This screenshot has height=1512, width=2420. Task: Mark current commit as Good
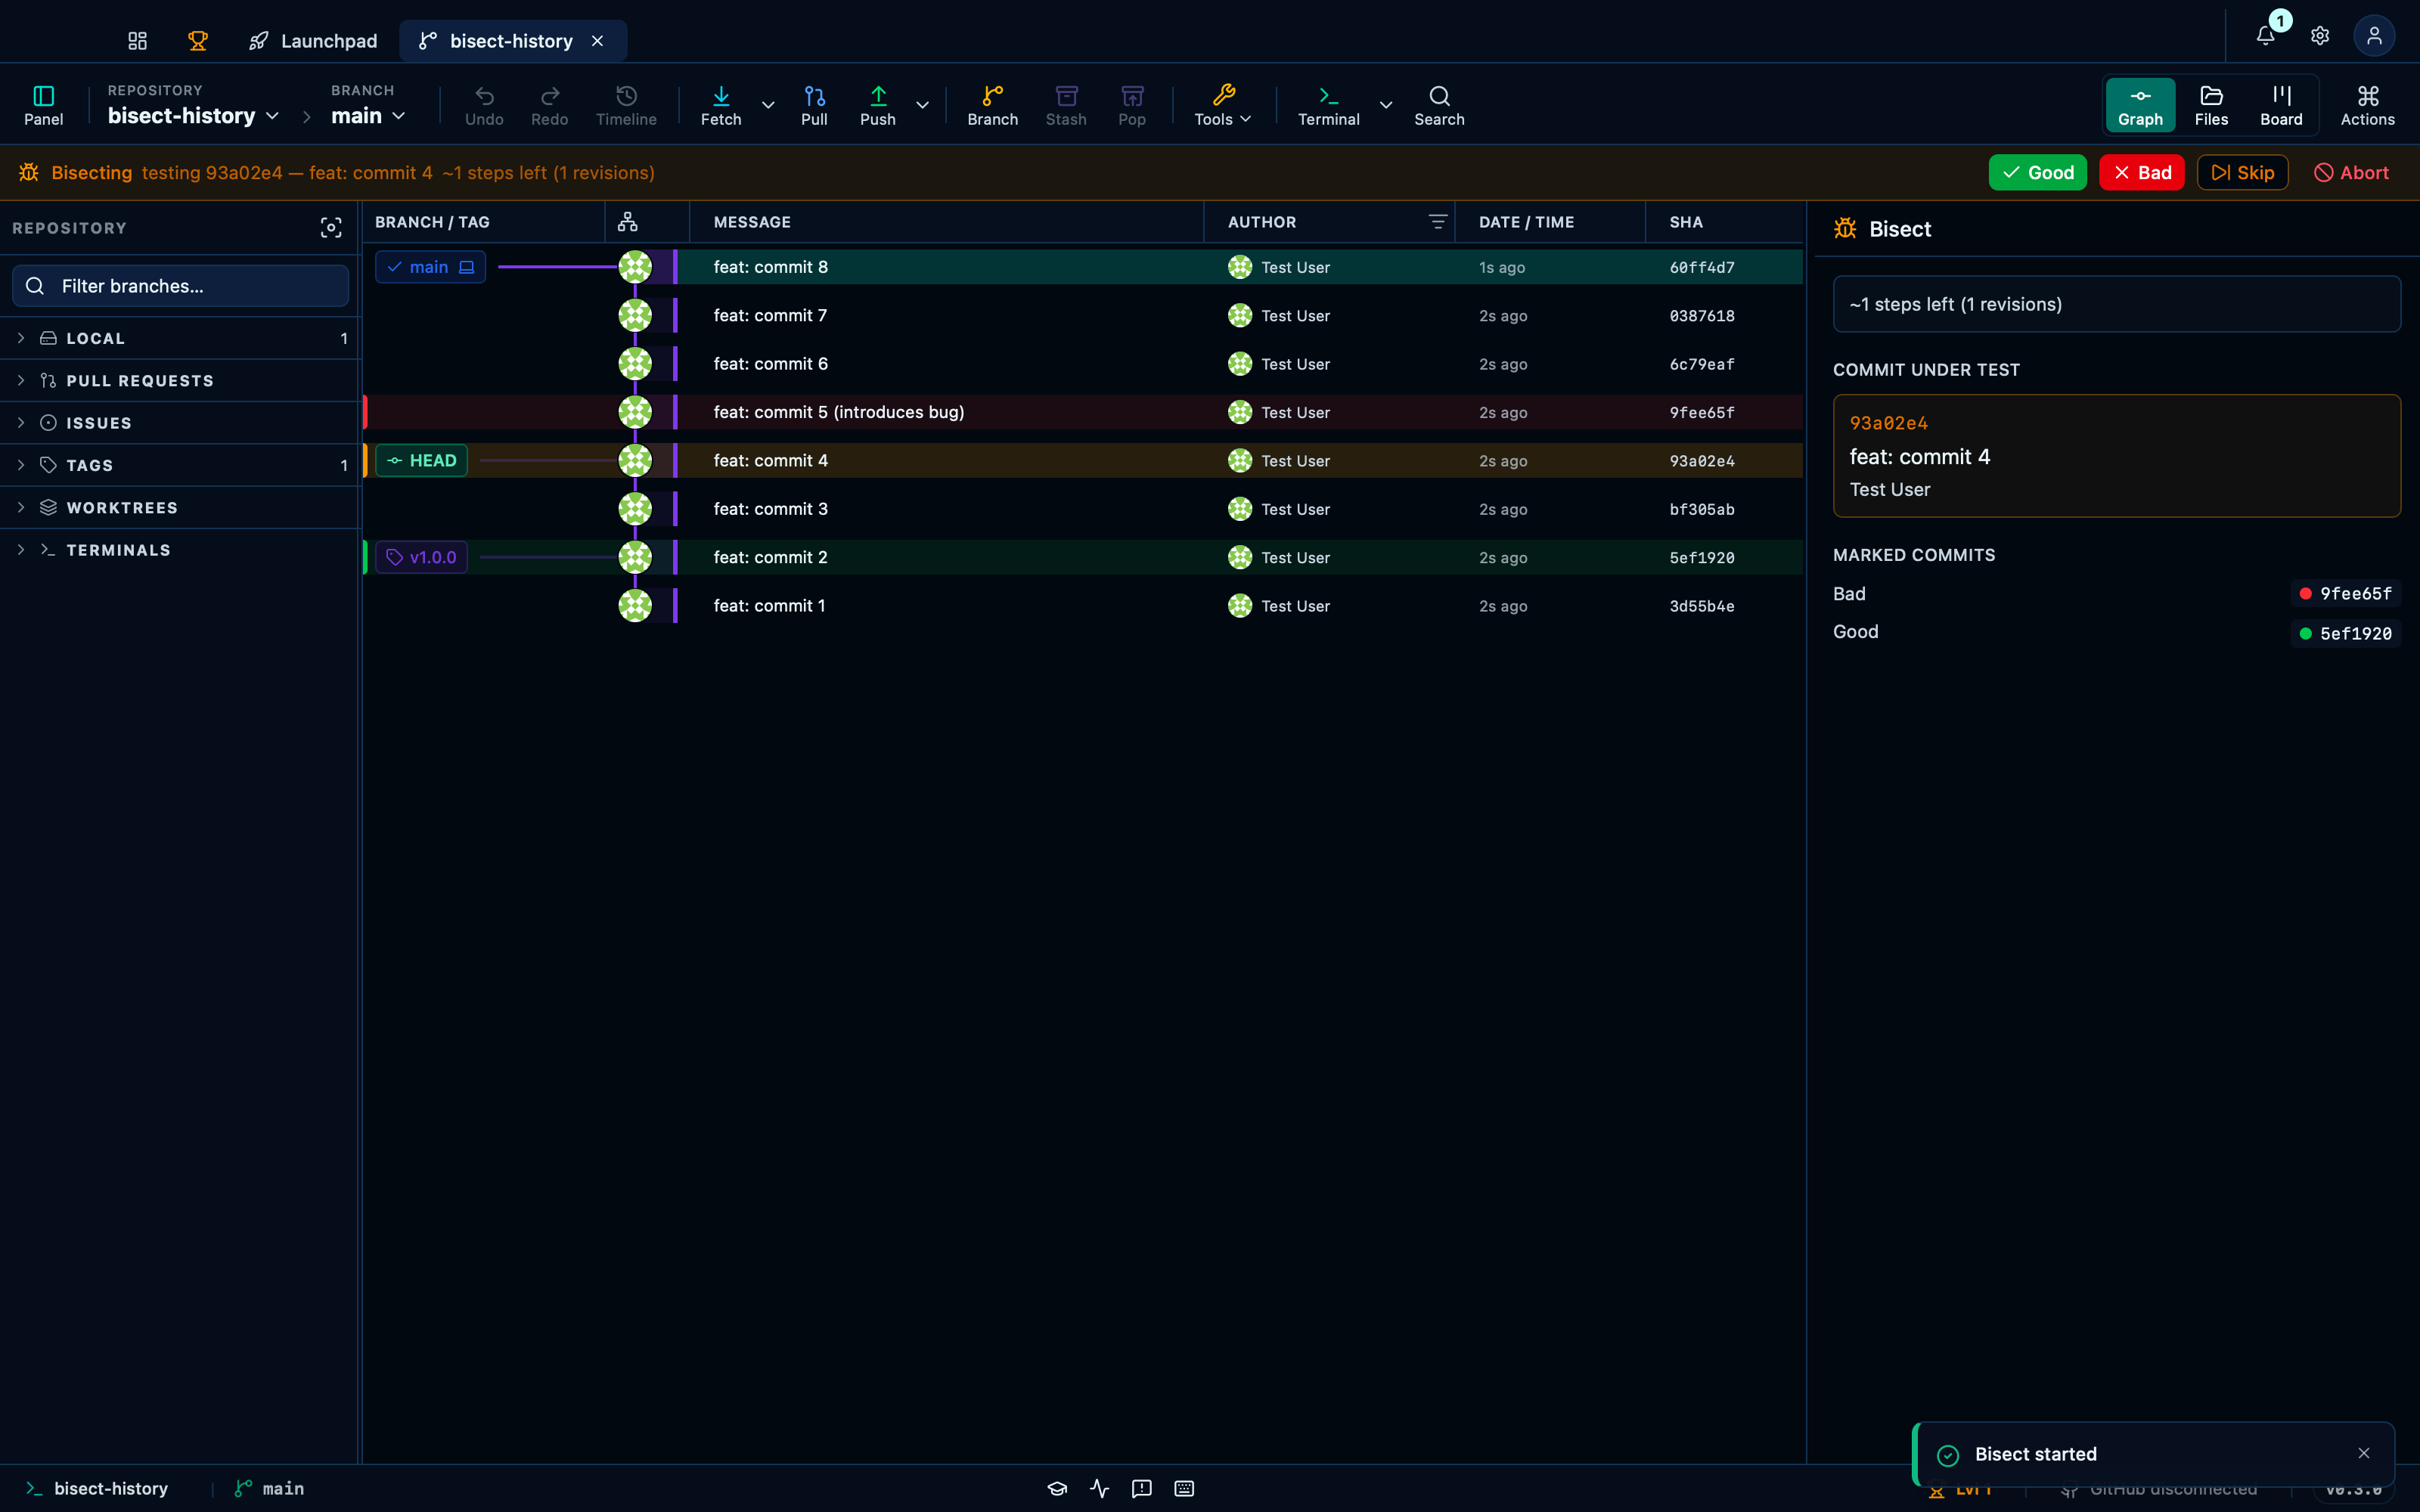tap(2037, 172)
